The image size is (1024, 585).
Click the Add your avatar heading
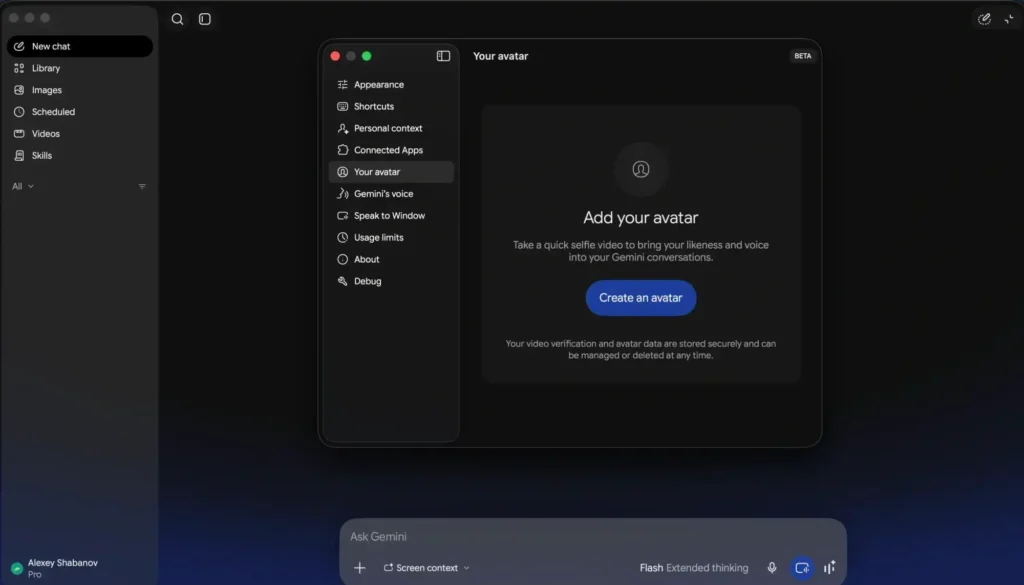[641, 217]
